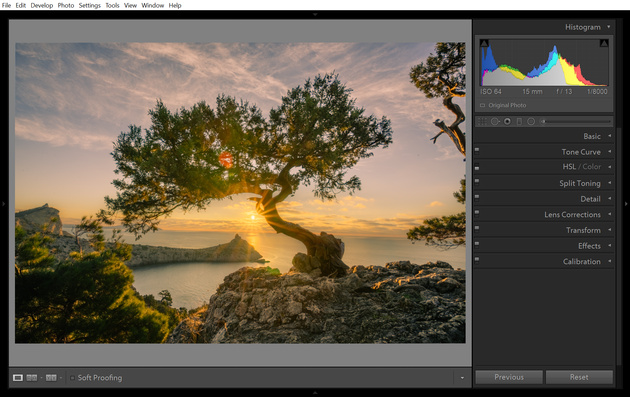Click the Reset button

tap(579, 377)
